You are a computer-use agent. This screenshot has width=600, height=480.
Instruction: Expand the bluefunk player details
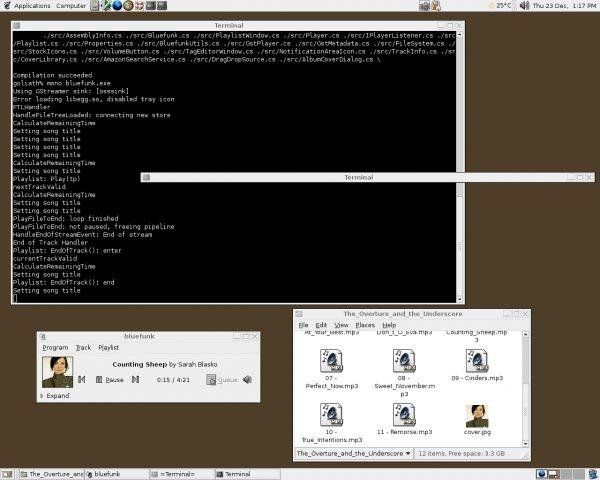click(55, 396)
